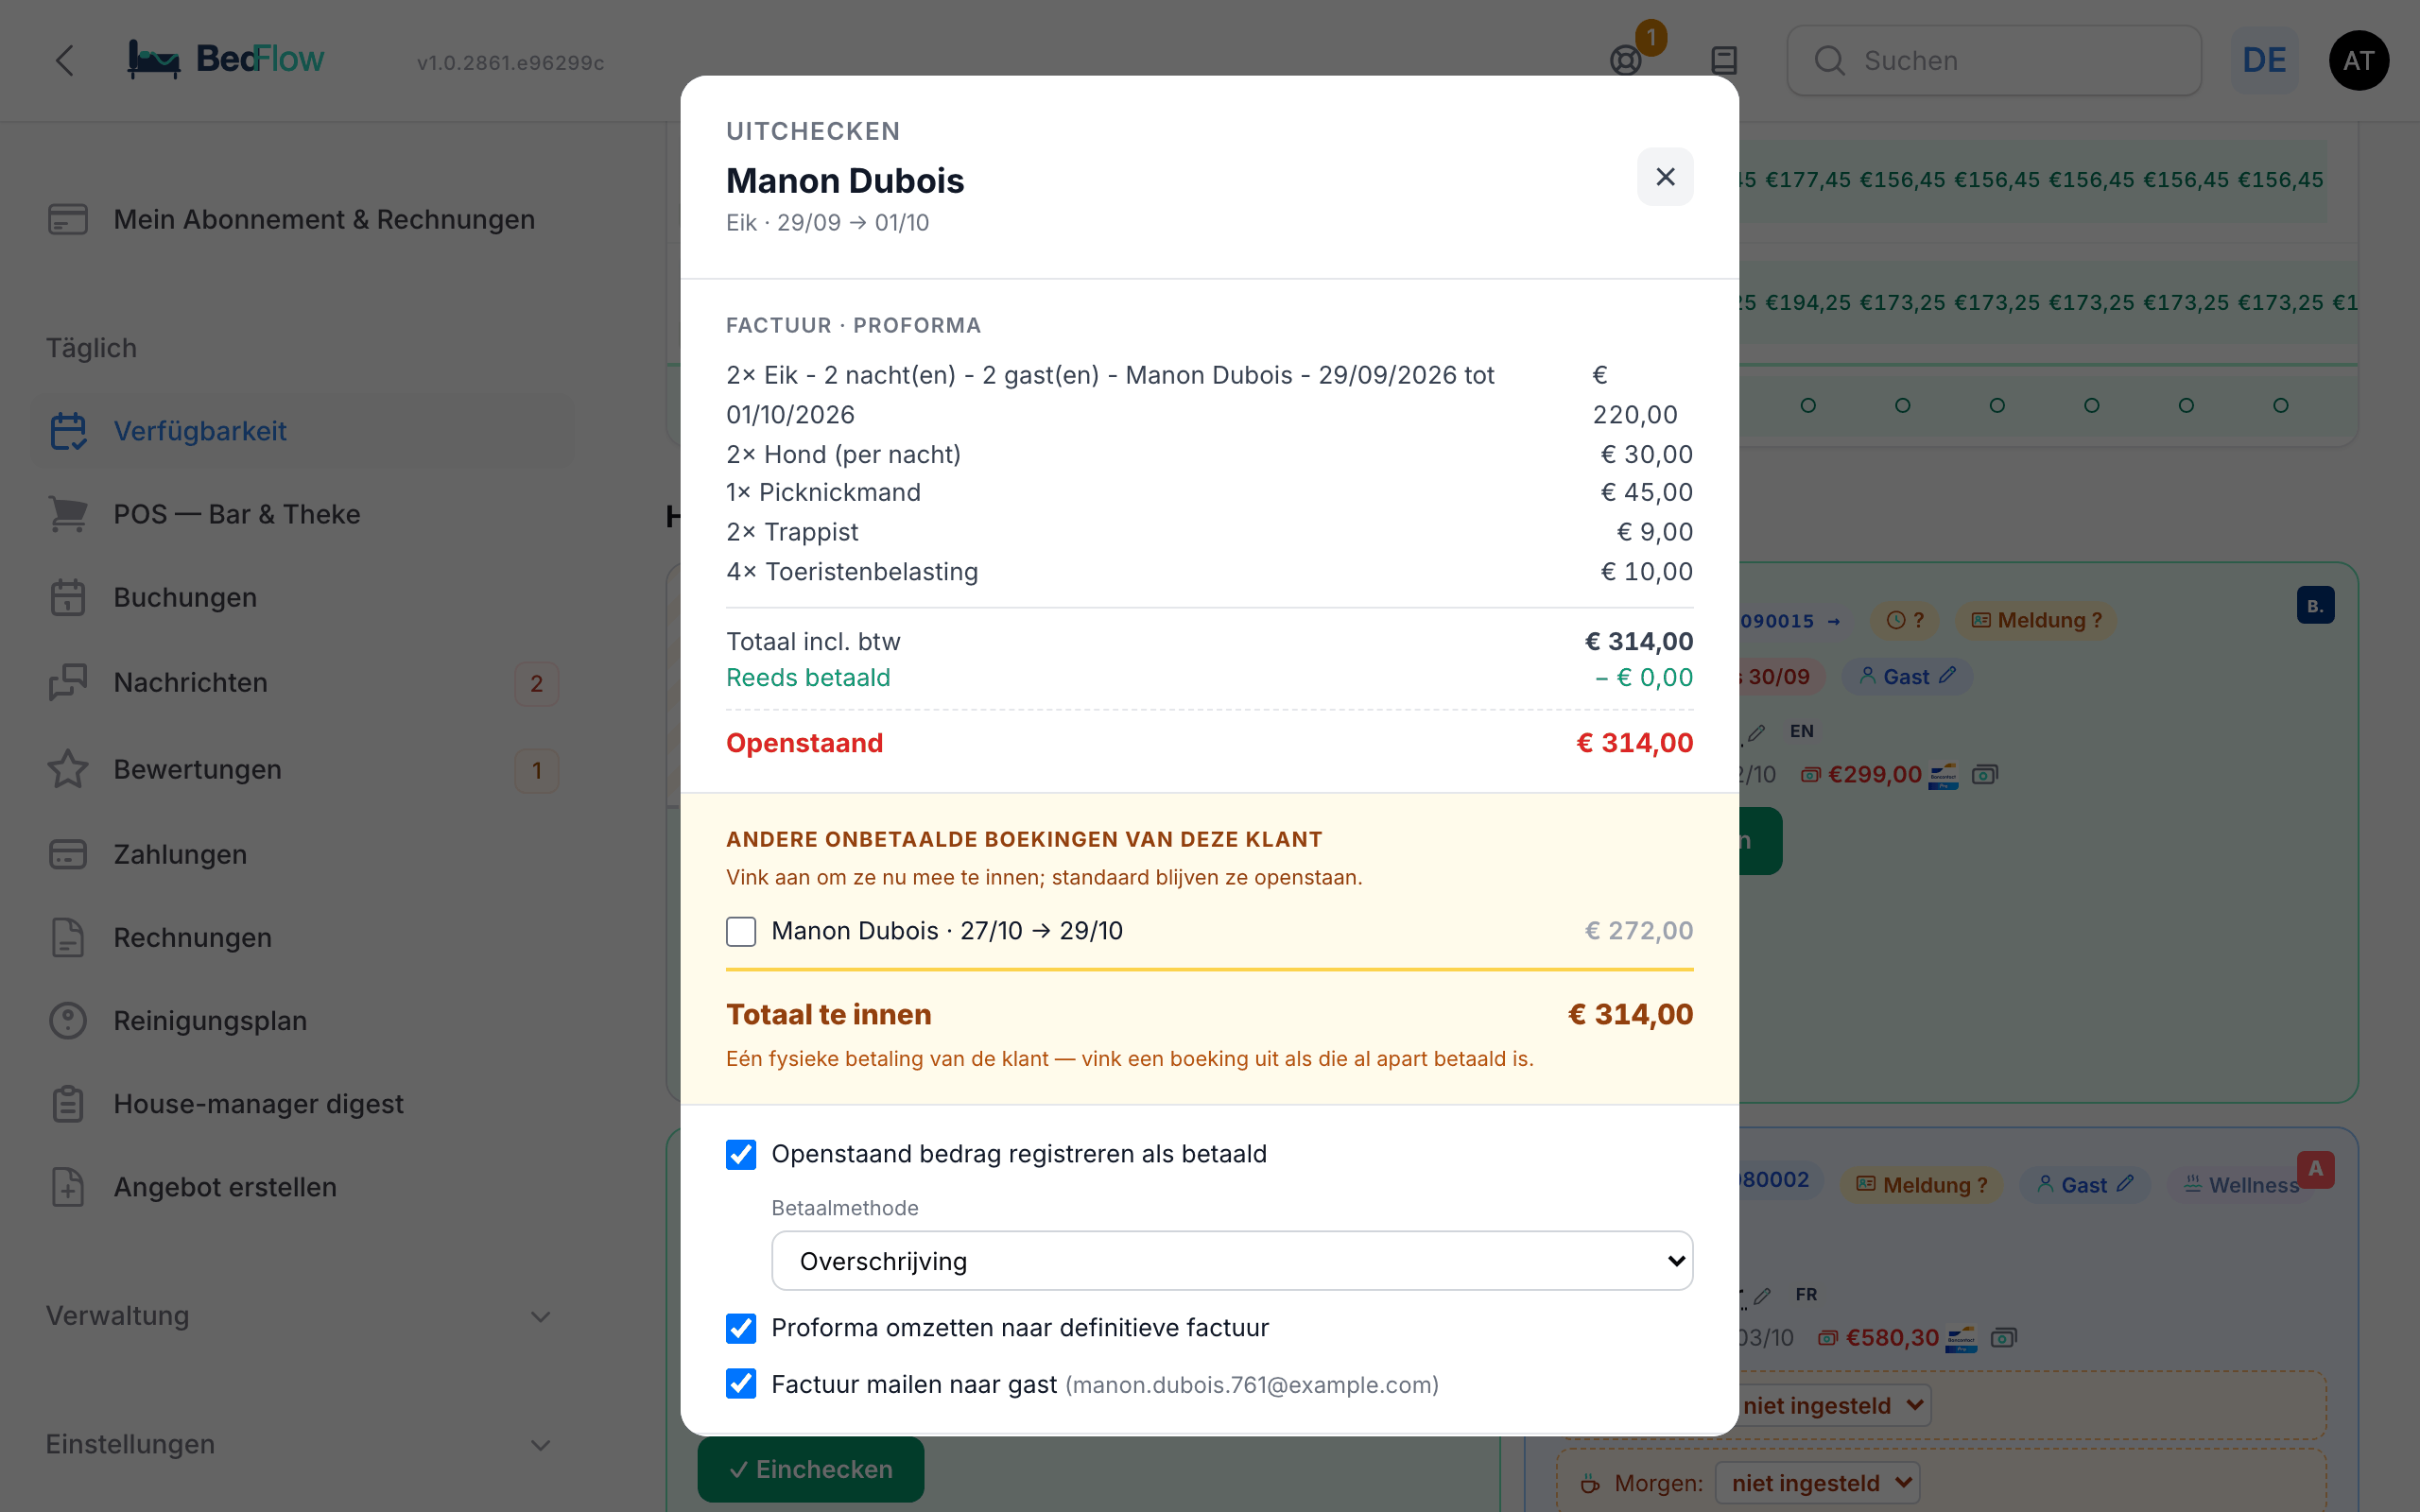The image size is (2420, 1512).
Task: Click the payment icon beside €580,30
Action: coord(2003,1338)
